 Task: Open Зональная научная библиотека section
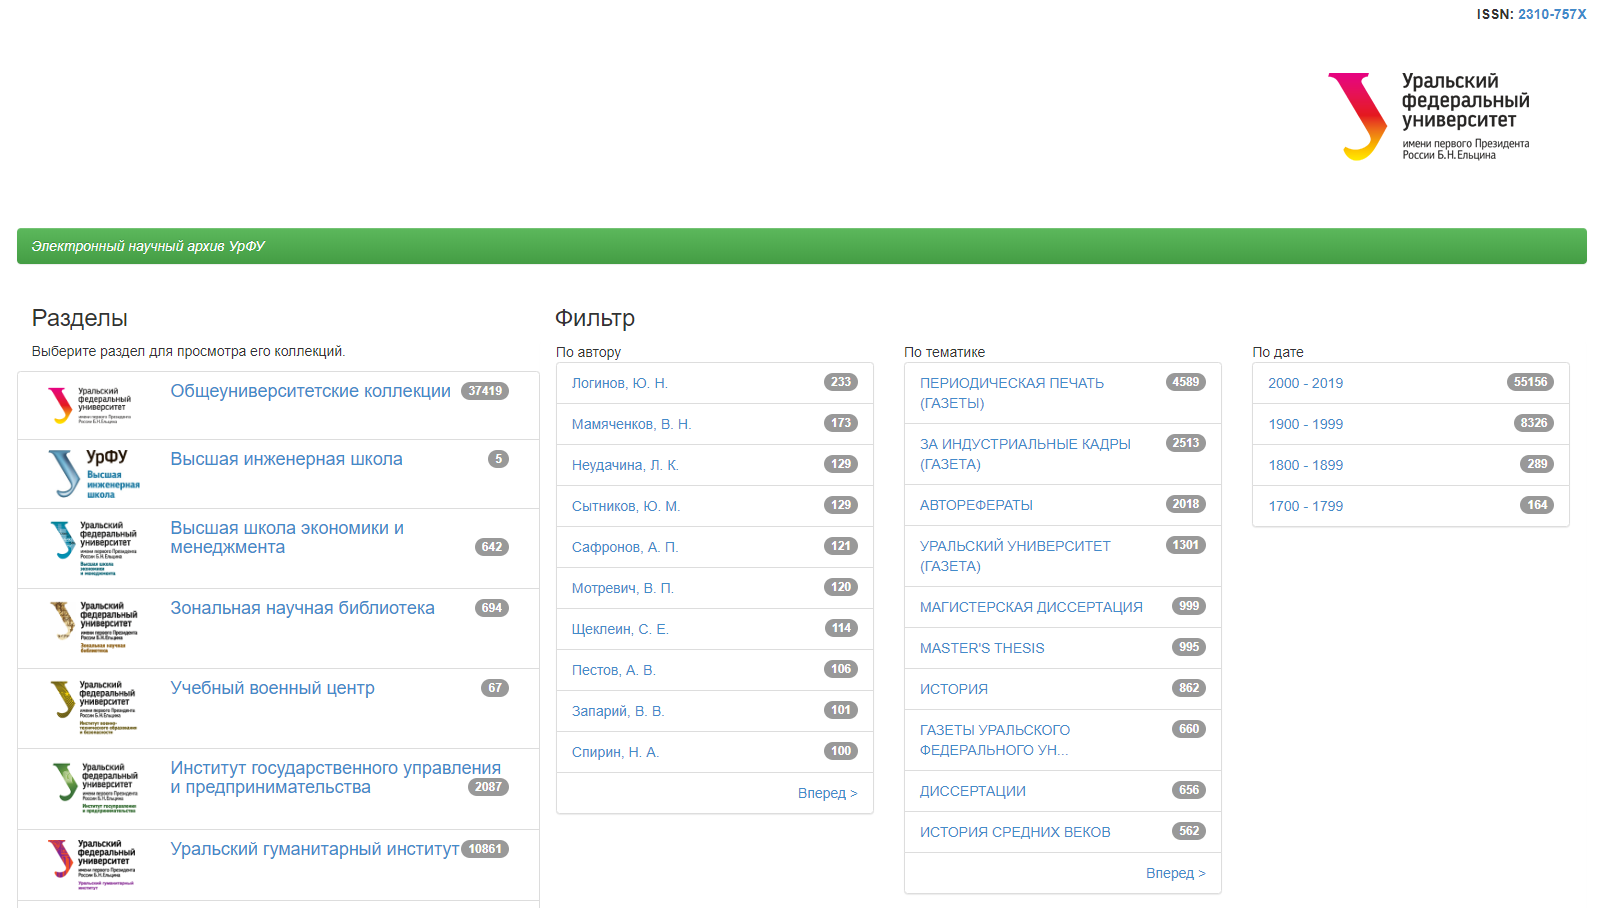(302, 608)
